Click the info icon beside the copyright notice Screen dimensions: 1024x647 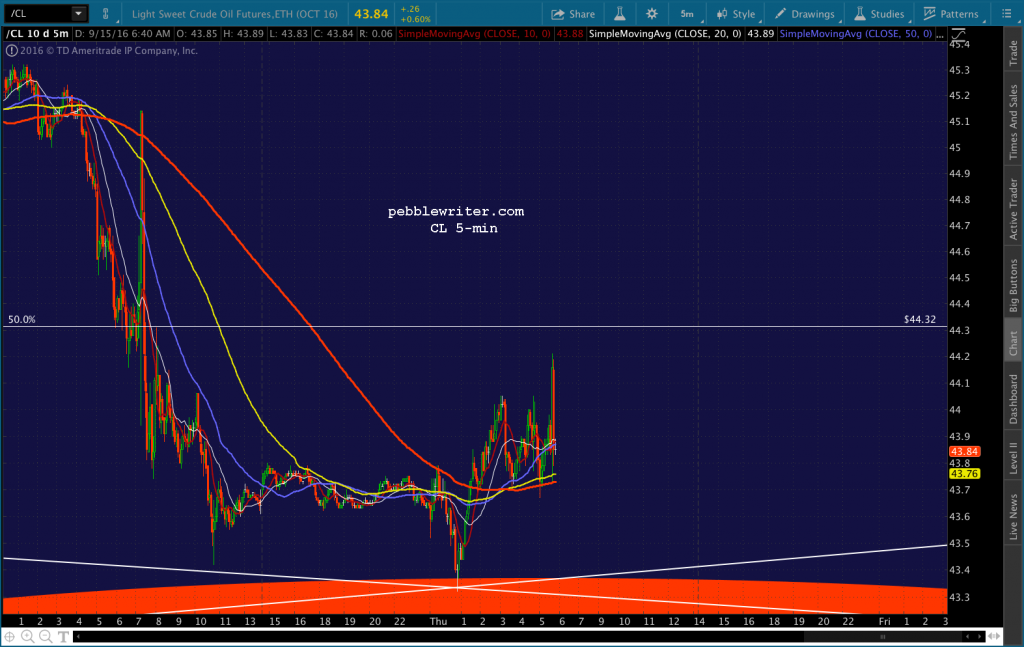pos(12,50)
